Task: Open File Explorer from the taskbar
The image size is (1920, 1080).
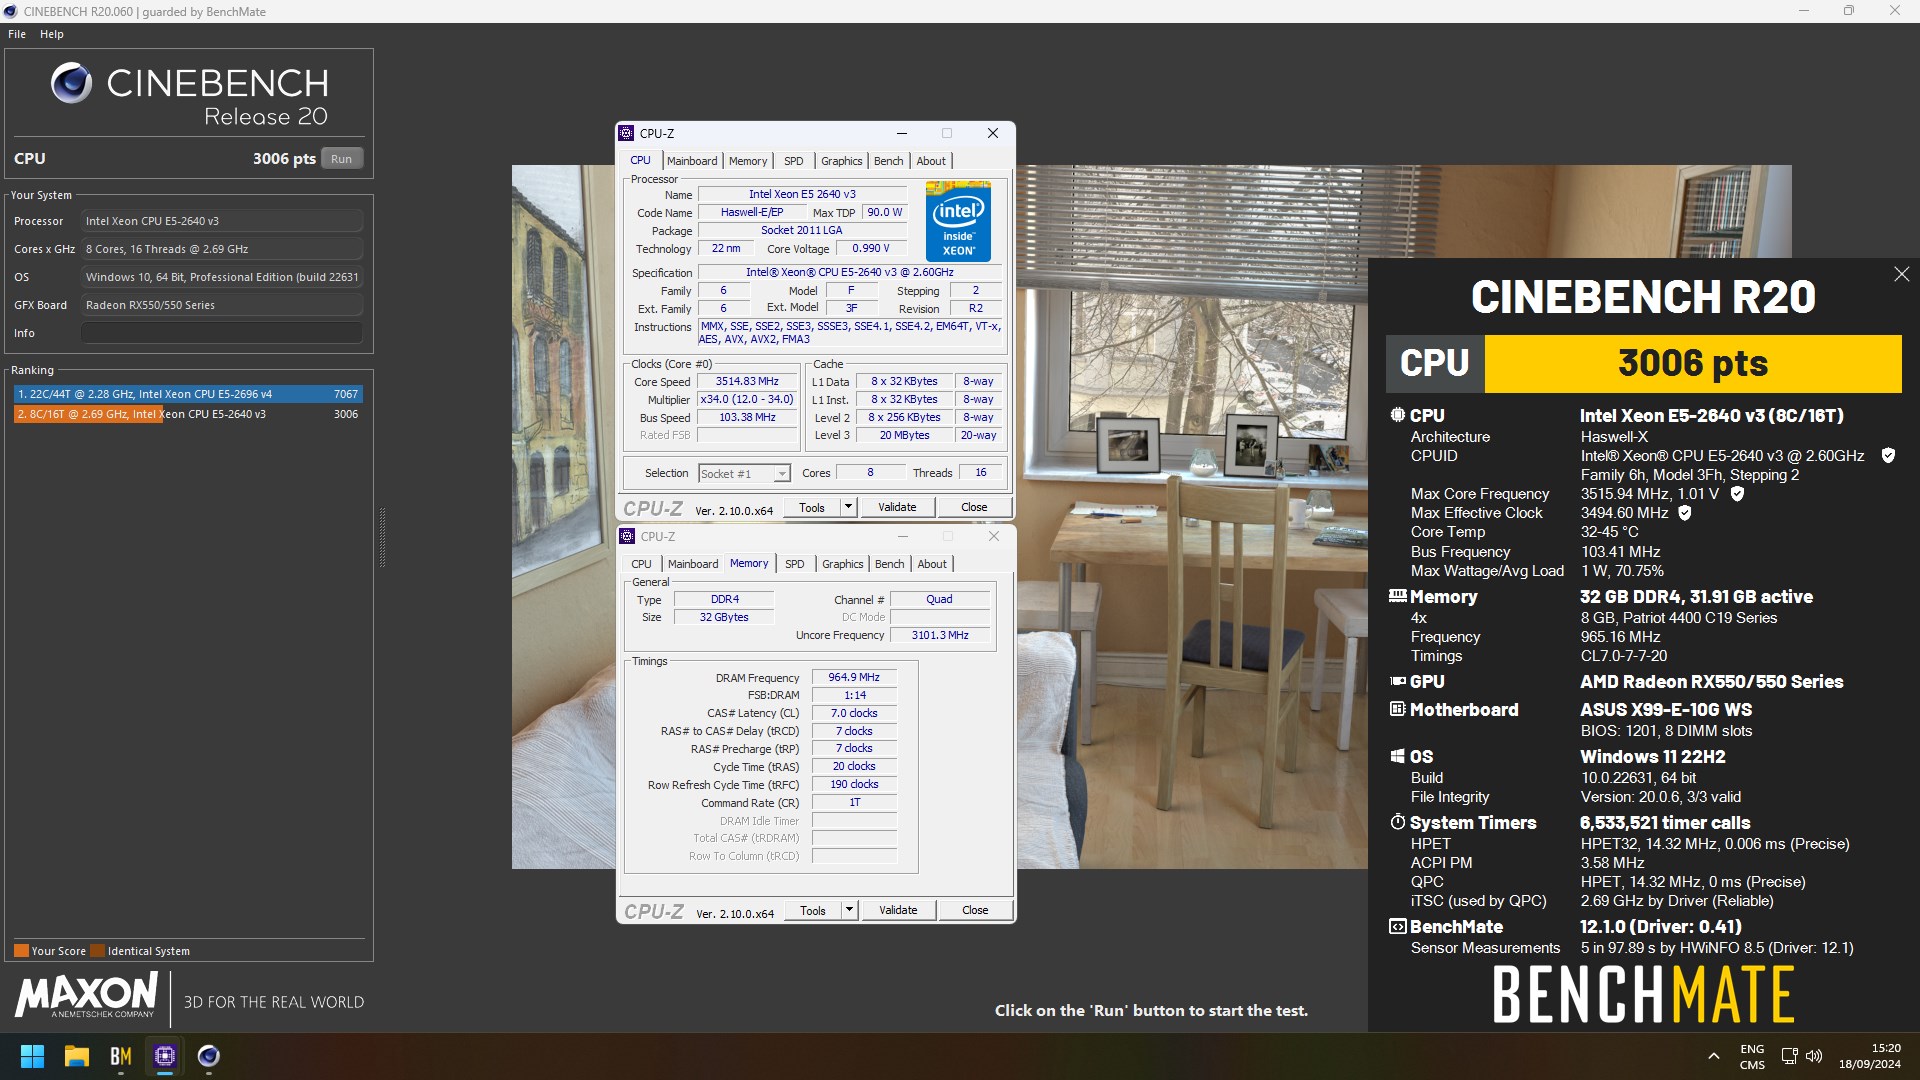Action: [x=77, y=1056]
